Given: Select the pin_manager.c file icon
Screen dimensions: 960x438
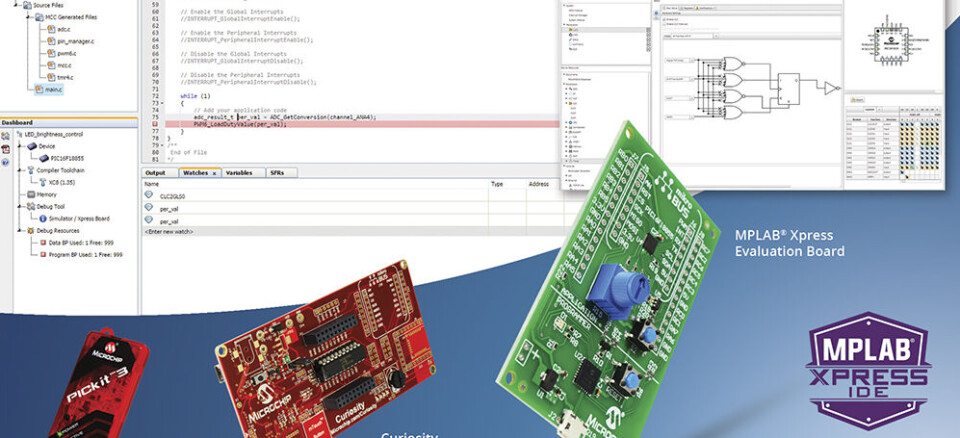Looking at the screenshot, I should pos(52,41).
